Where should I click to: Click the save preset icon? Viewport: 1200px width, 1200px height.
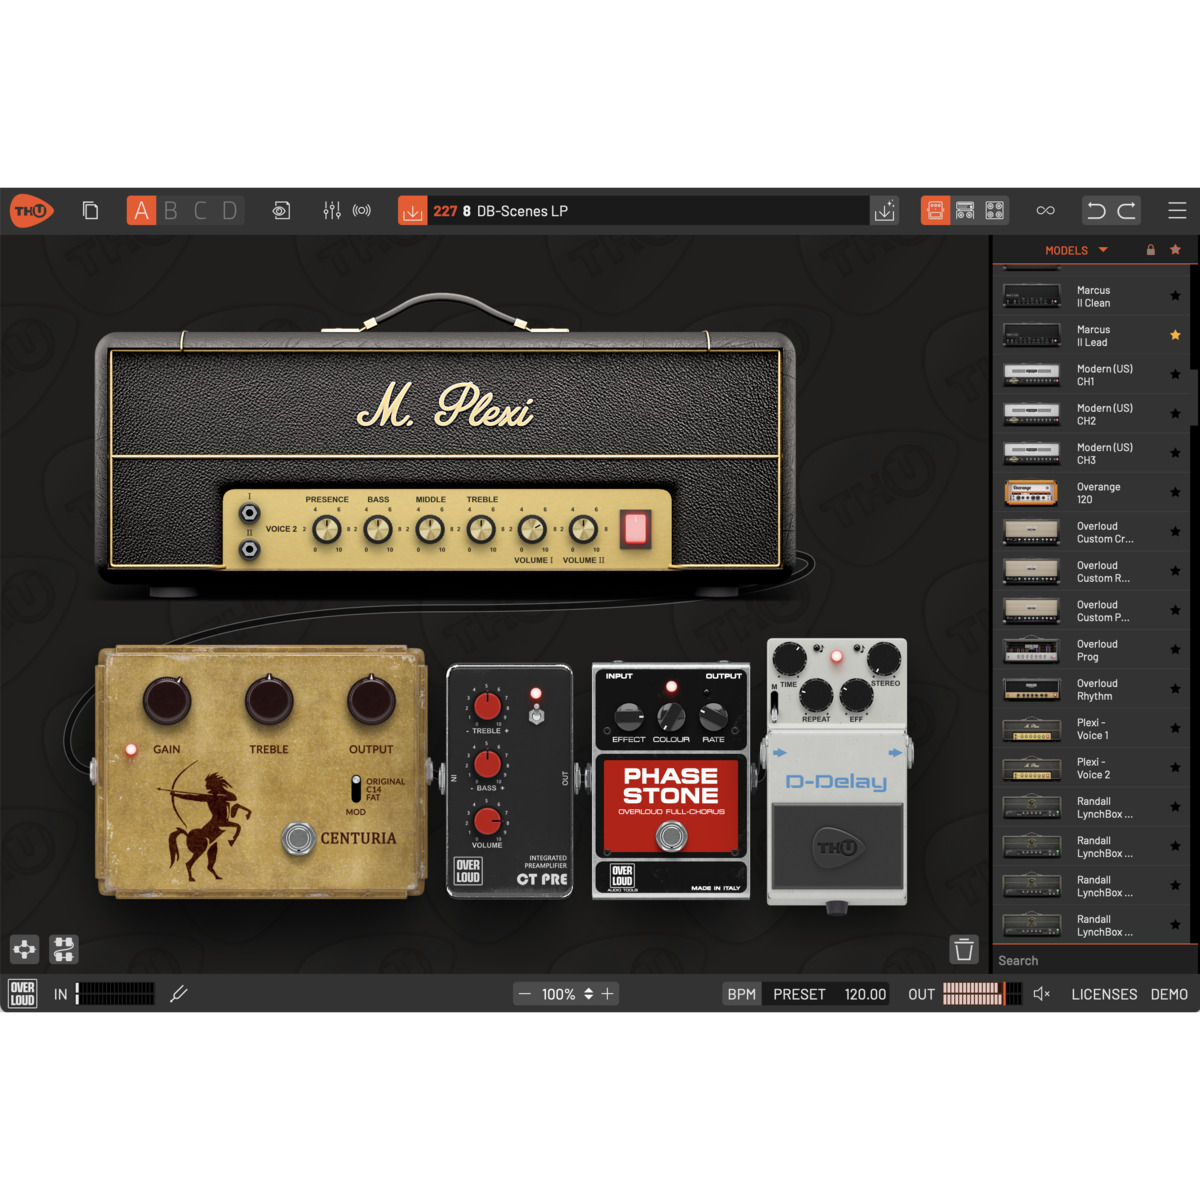885,211
